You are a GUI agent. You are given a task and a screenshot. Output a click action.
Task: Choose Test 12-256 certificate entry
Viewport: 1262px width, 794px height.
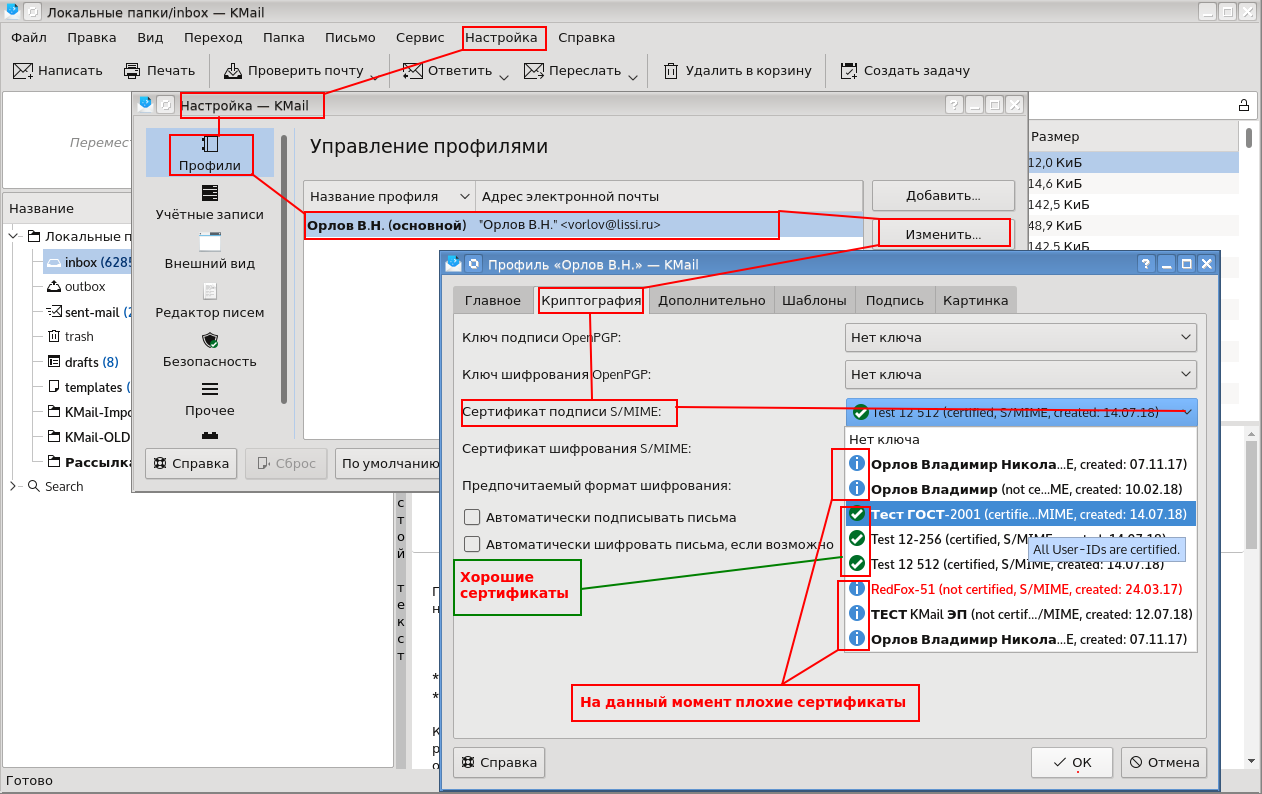pos(1020,539)
